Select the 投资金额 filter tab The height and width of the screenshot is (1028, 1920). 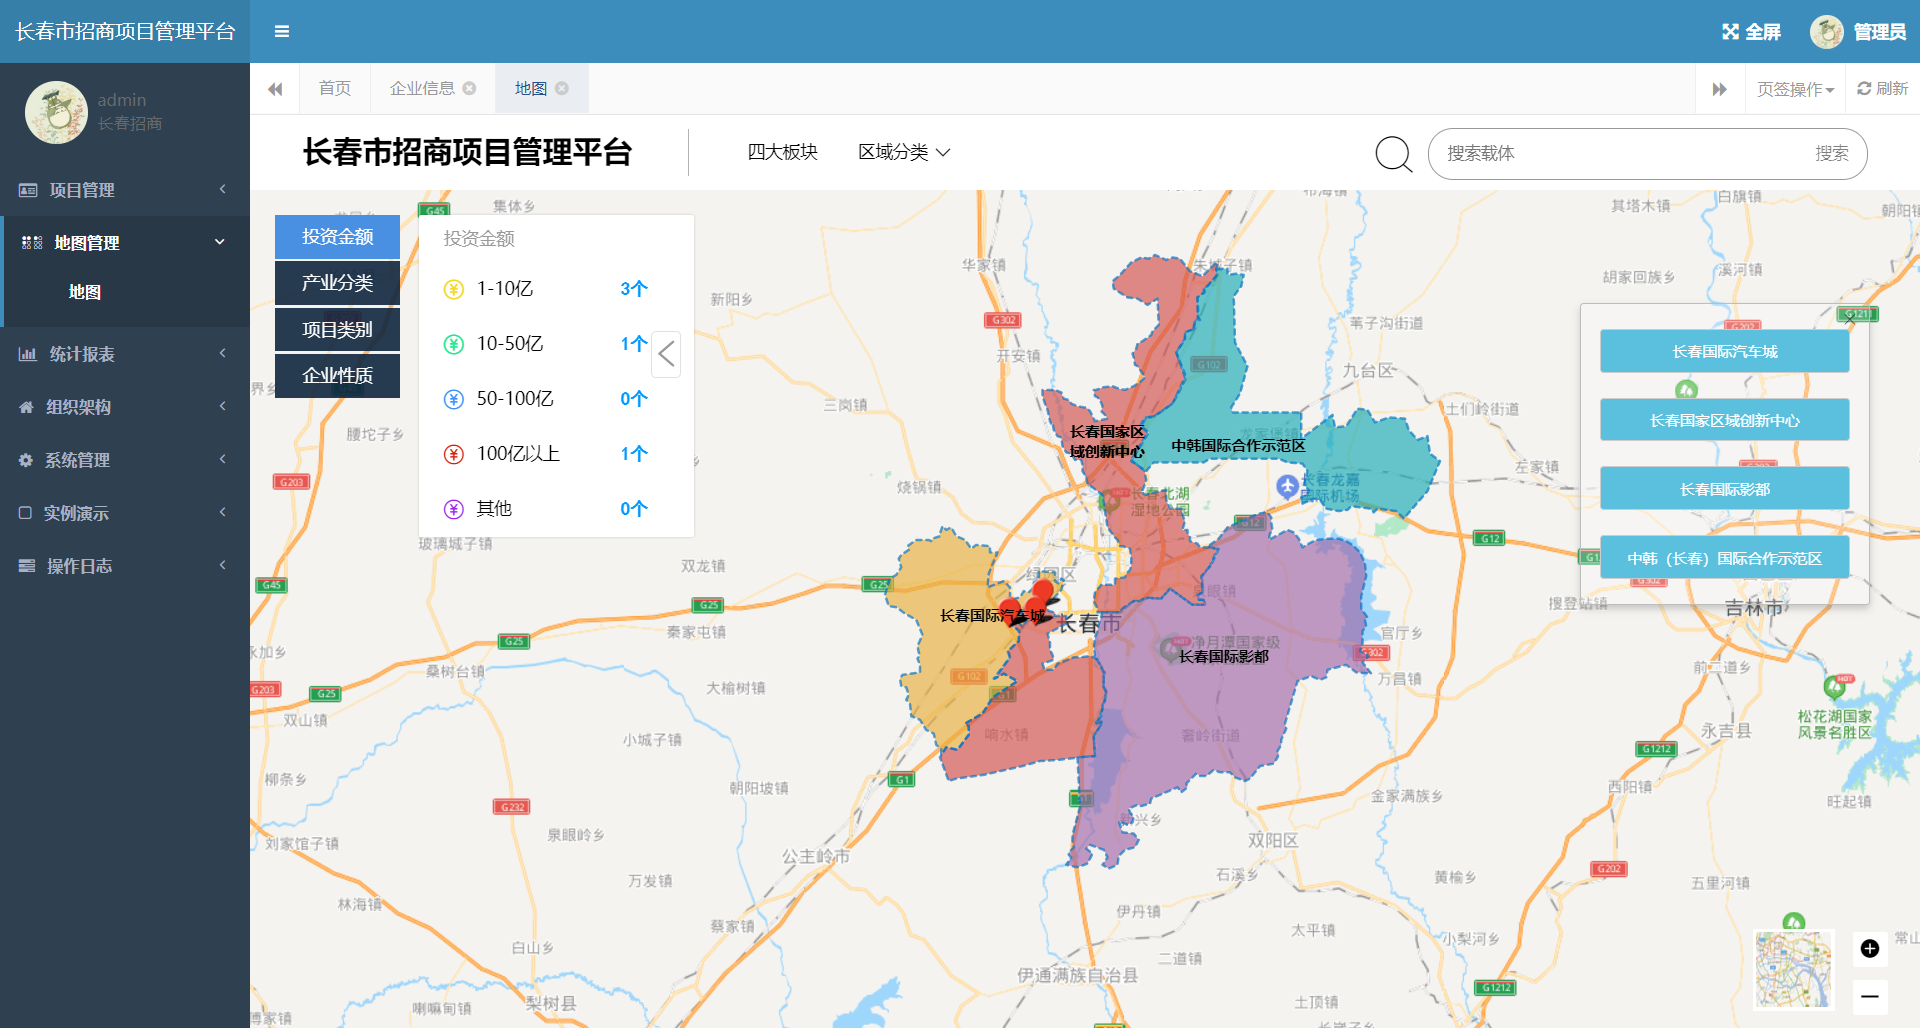pyautogui.click(x=337, y=237)
